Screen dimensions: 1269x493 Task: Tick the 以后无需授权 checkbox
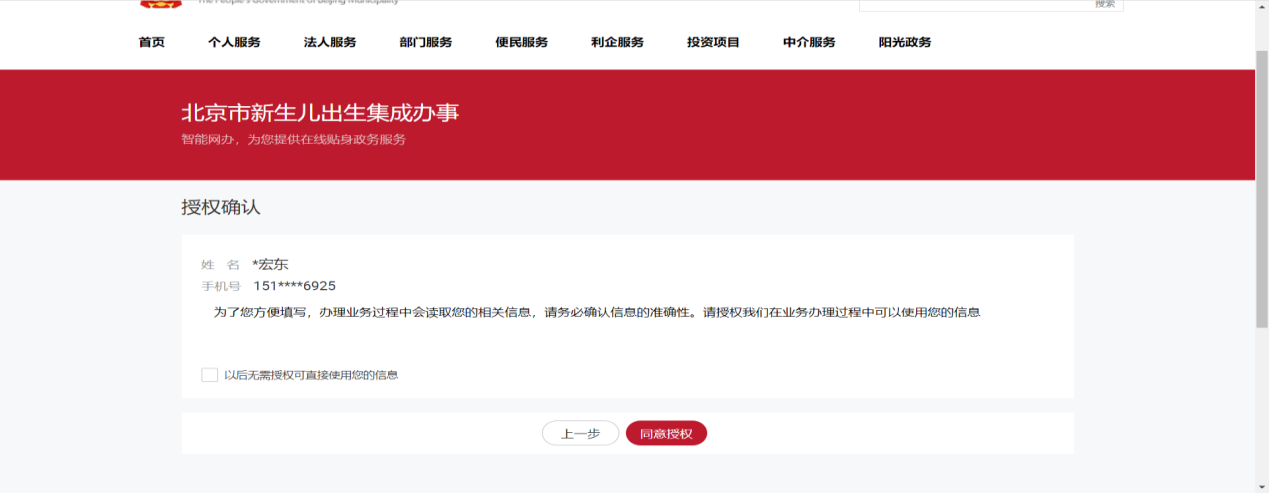[210, 375]
